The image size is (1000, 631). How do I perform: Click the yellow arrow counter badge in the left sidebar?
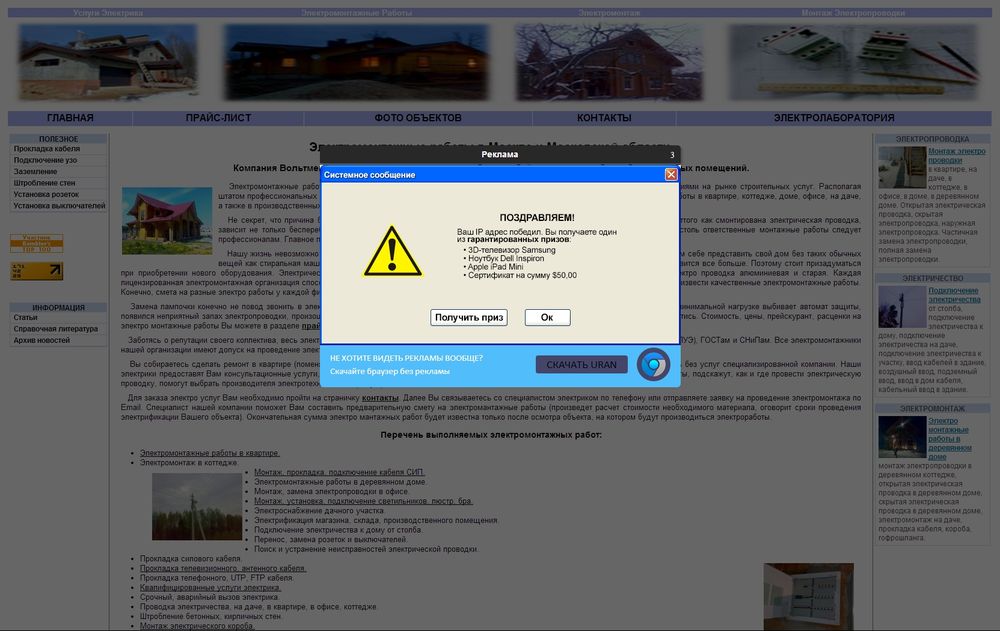tap(36, 271)
